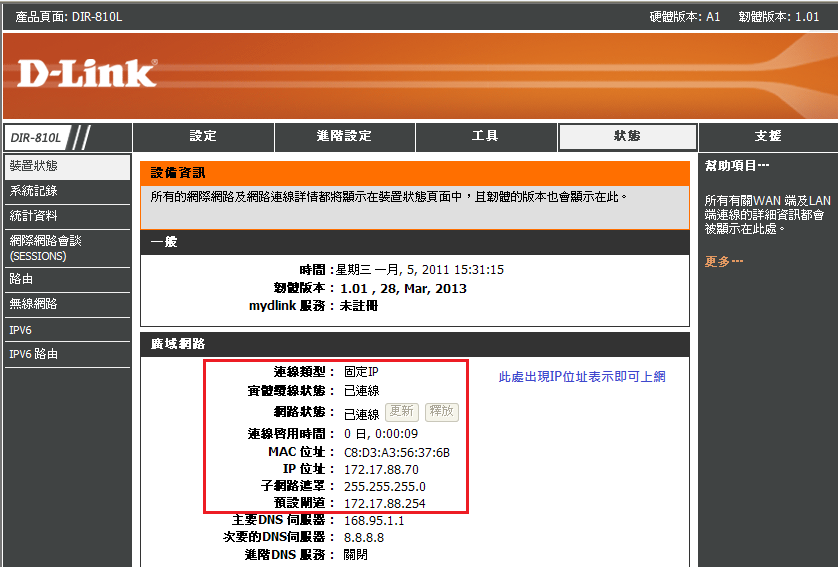
Task: Click the D-Link logo
Action: click(87, 73)
